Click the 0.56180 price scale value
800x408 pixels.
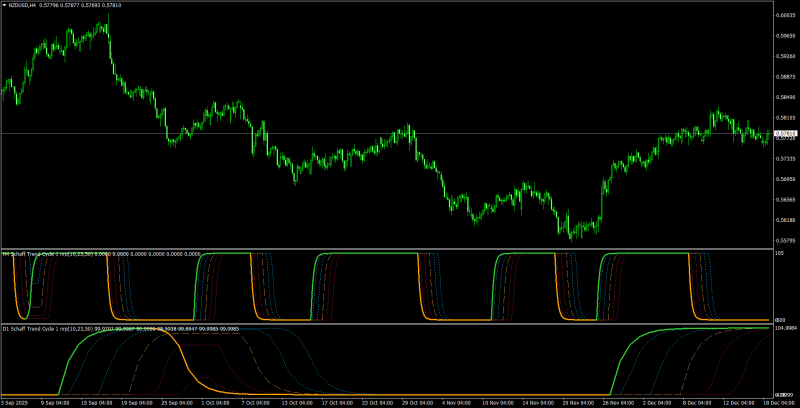(x=788, y=220)
